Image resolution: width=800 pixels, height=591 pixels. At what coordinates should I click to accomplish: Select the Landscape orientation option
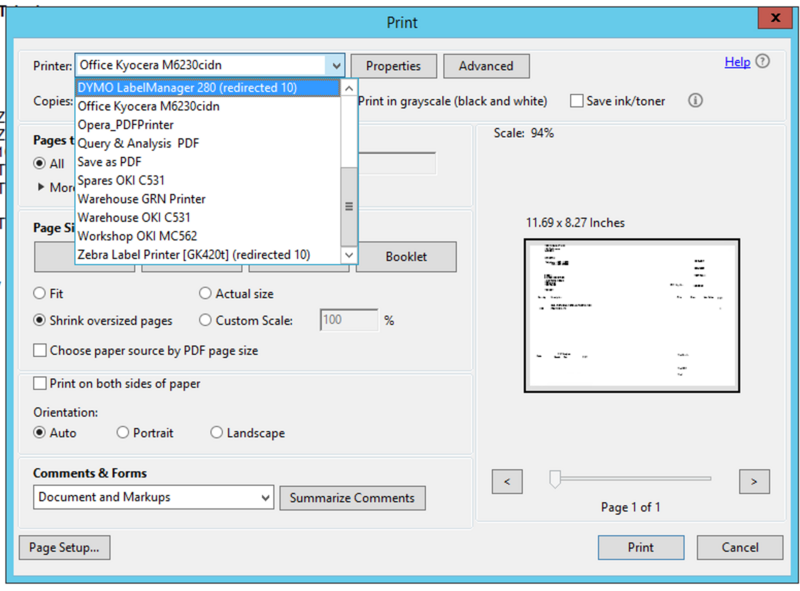216,432
